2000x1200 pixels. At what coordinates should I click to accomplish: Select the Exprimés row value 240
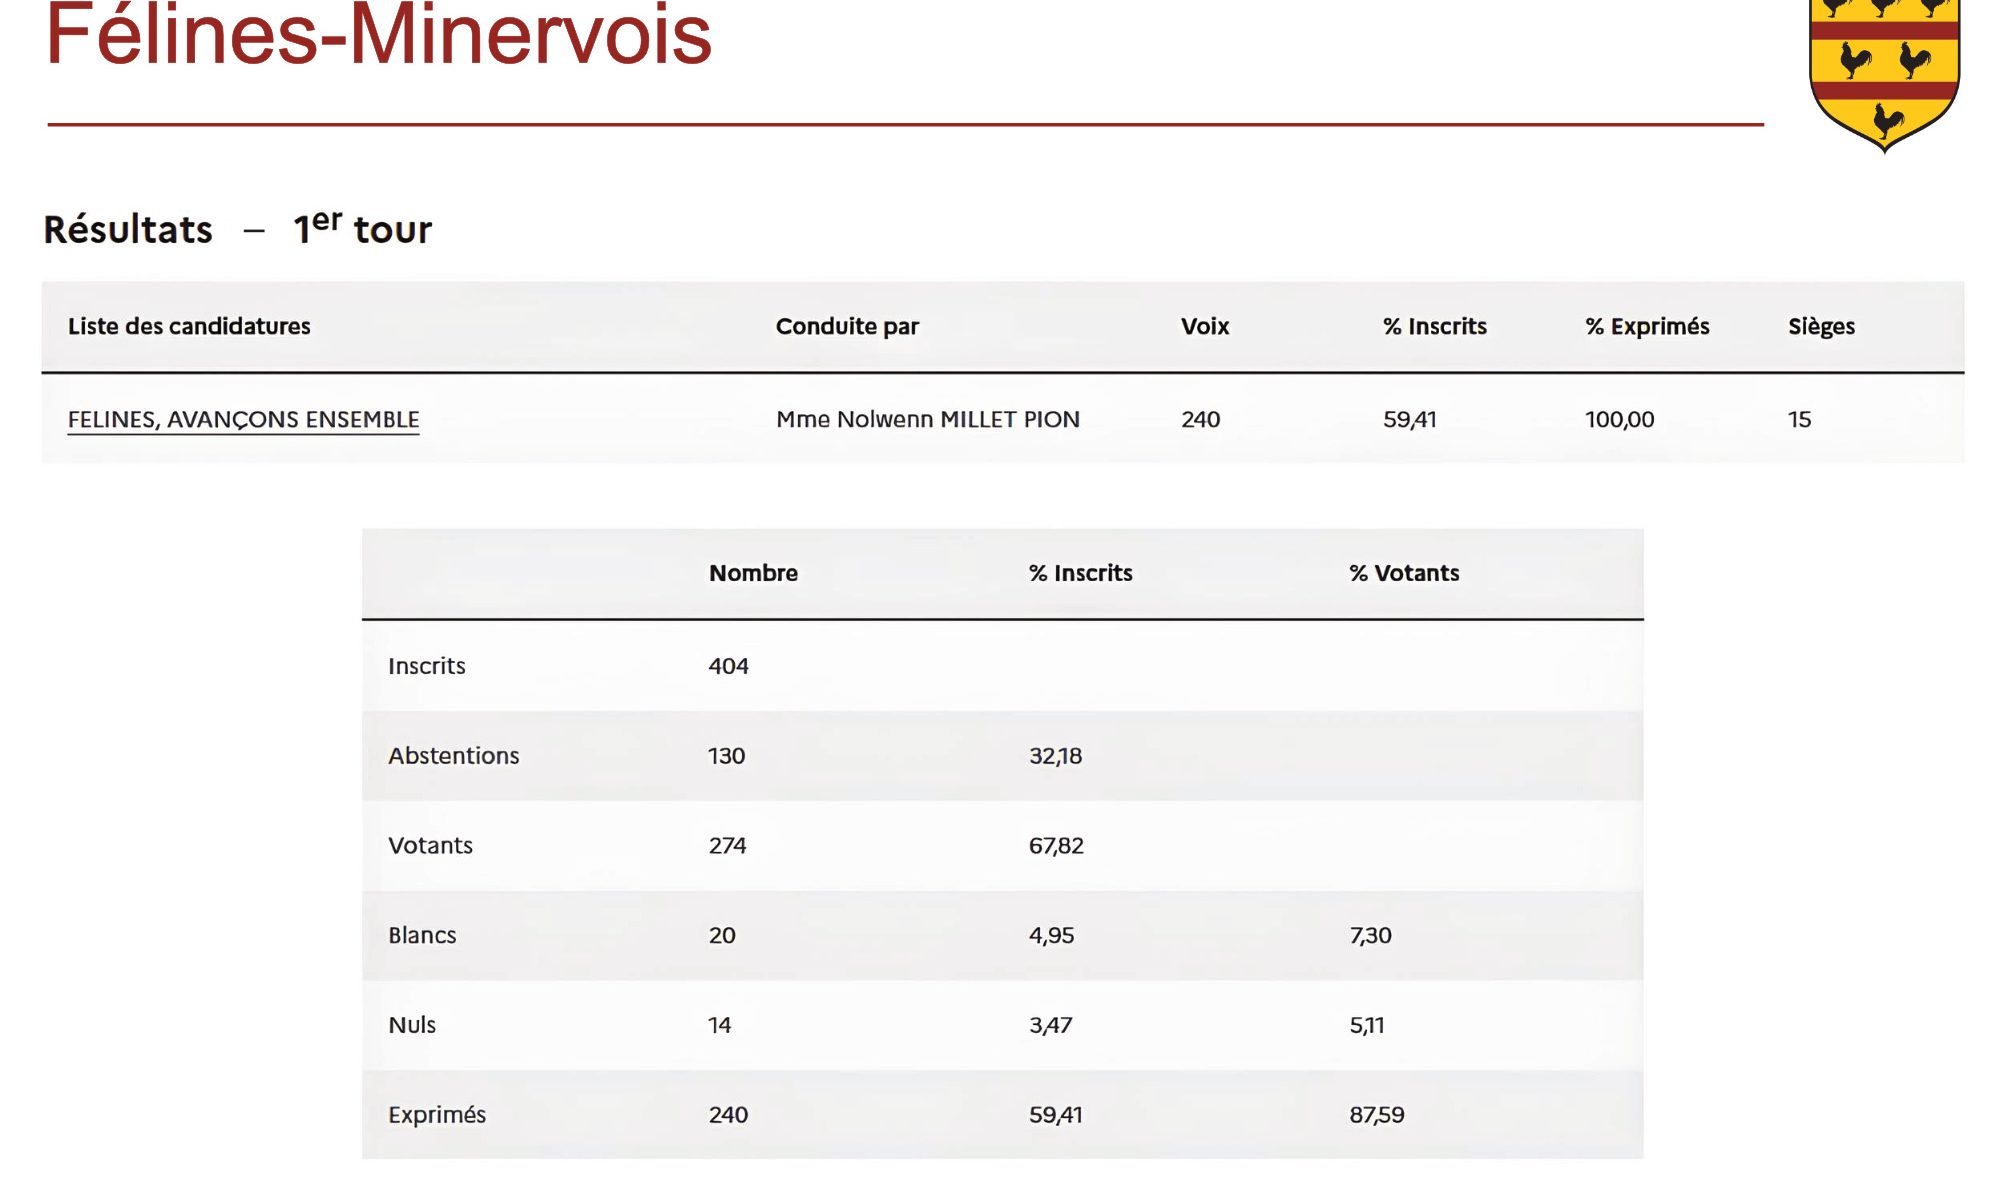click(728, 1113)
